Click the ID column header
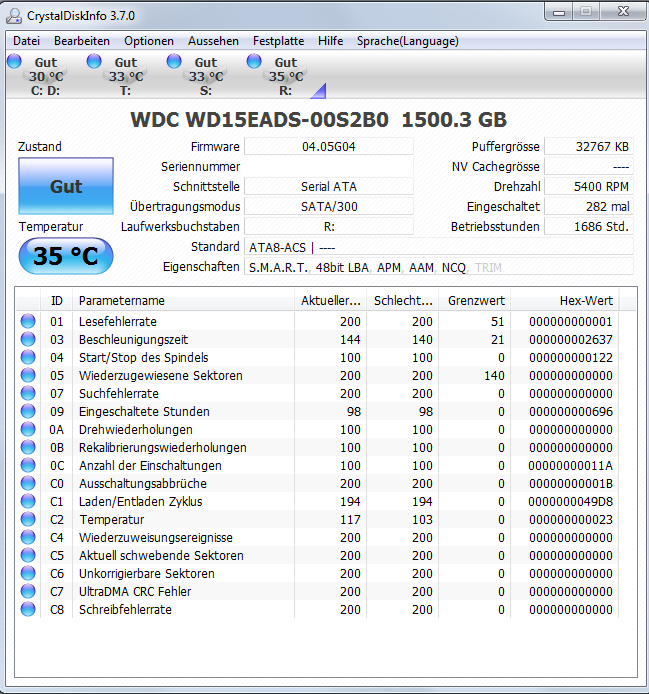The width and height of the screenshot is (649, 694). (x=57, y=301)
